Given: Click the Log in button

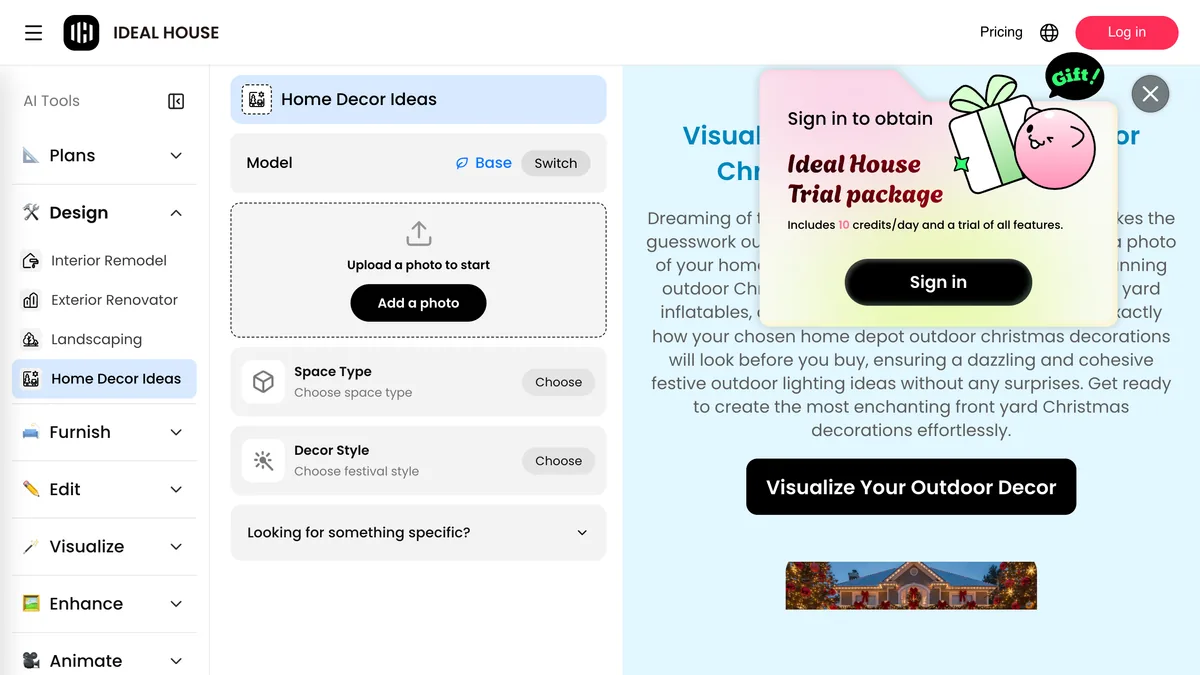Looking at the screenshot, I should click(x=1126, y=32).
